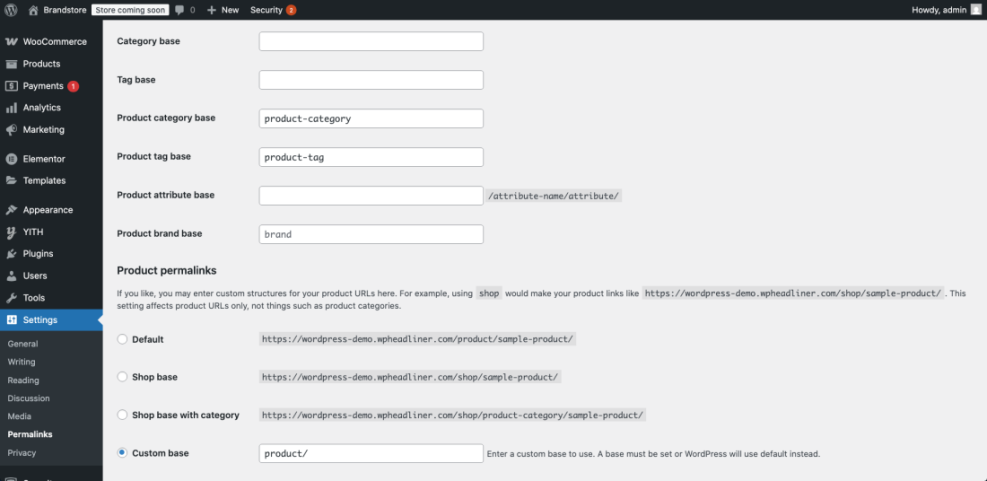Click the WooCommerce sidebar icon
This screenshot has height=481, width=987.
pos(11,42)
